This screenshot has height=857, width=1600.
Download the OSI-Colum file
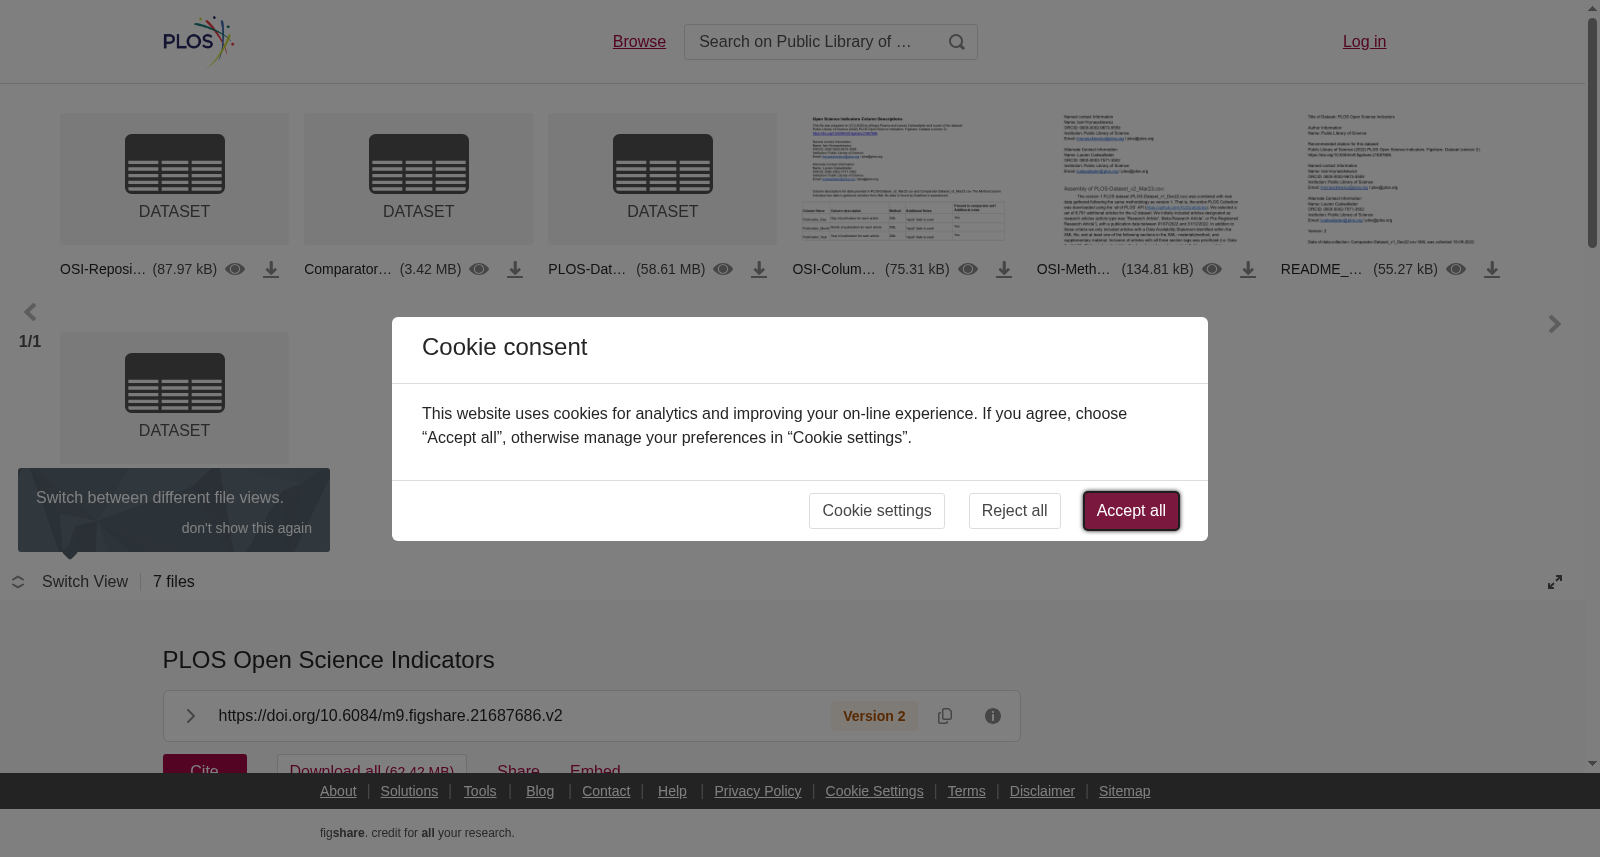[x=1004, y=270]
